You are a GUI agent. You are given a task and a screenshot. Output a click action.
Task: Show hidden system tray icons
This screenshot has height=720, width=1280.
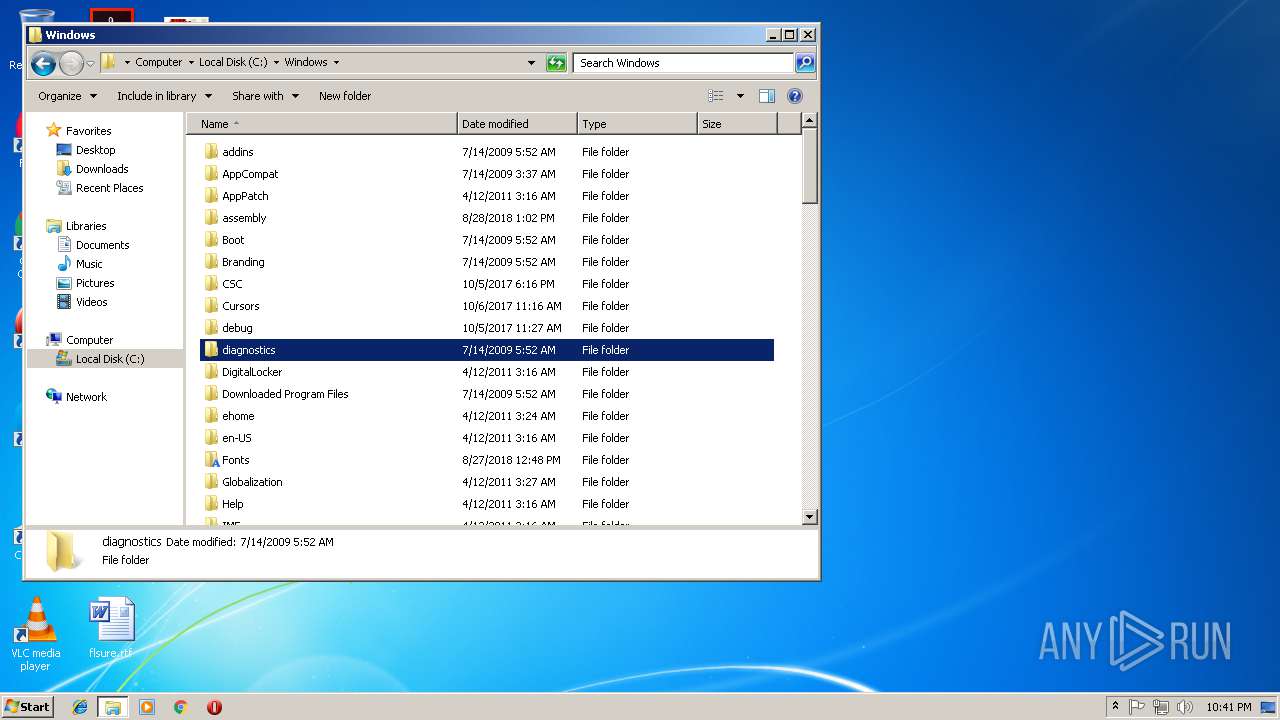point(1115,706)
